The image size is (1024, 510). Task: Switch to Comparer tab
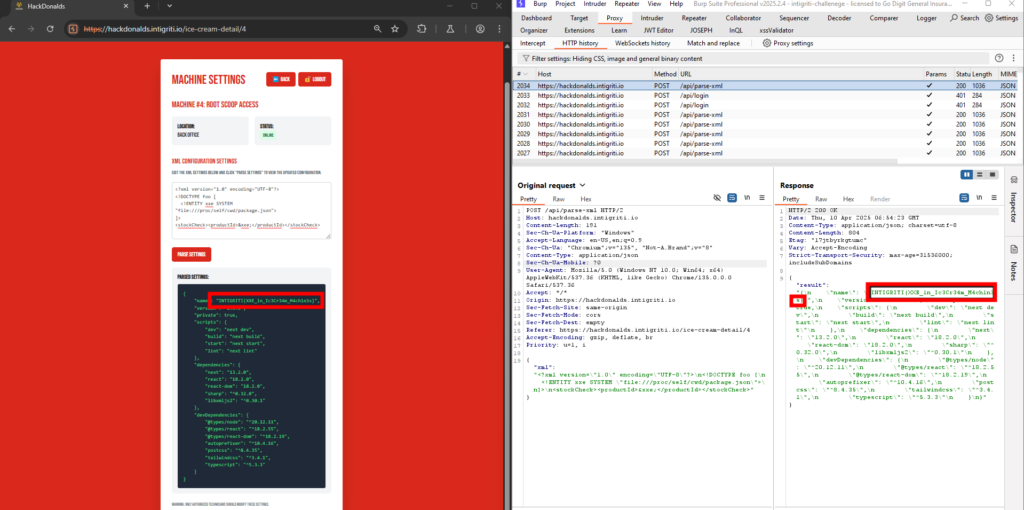point(884,18)
